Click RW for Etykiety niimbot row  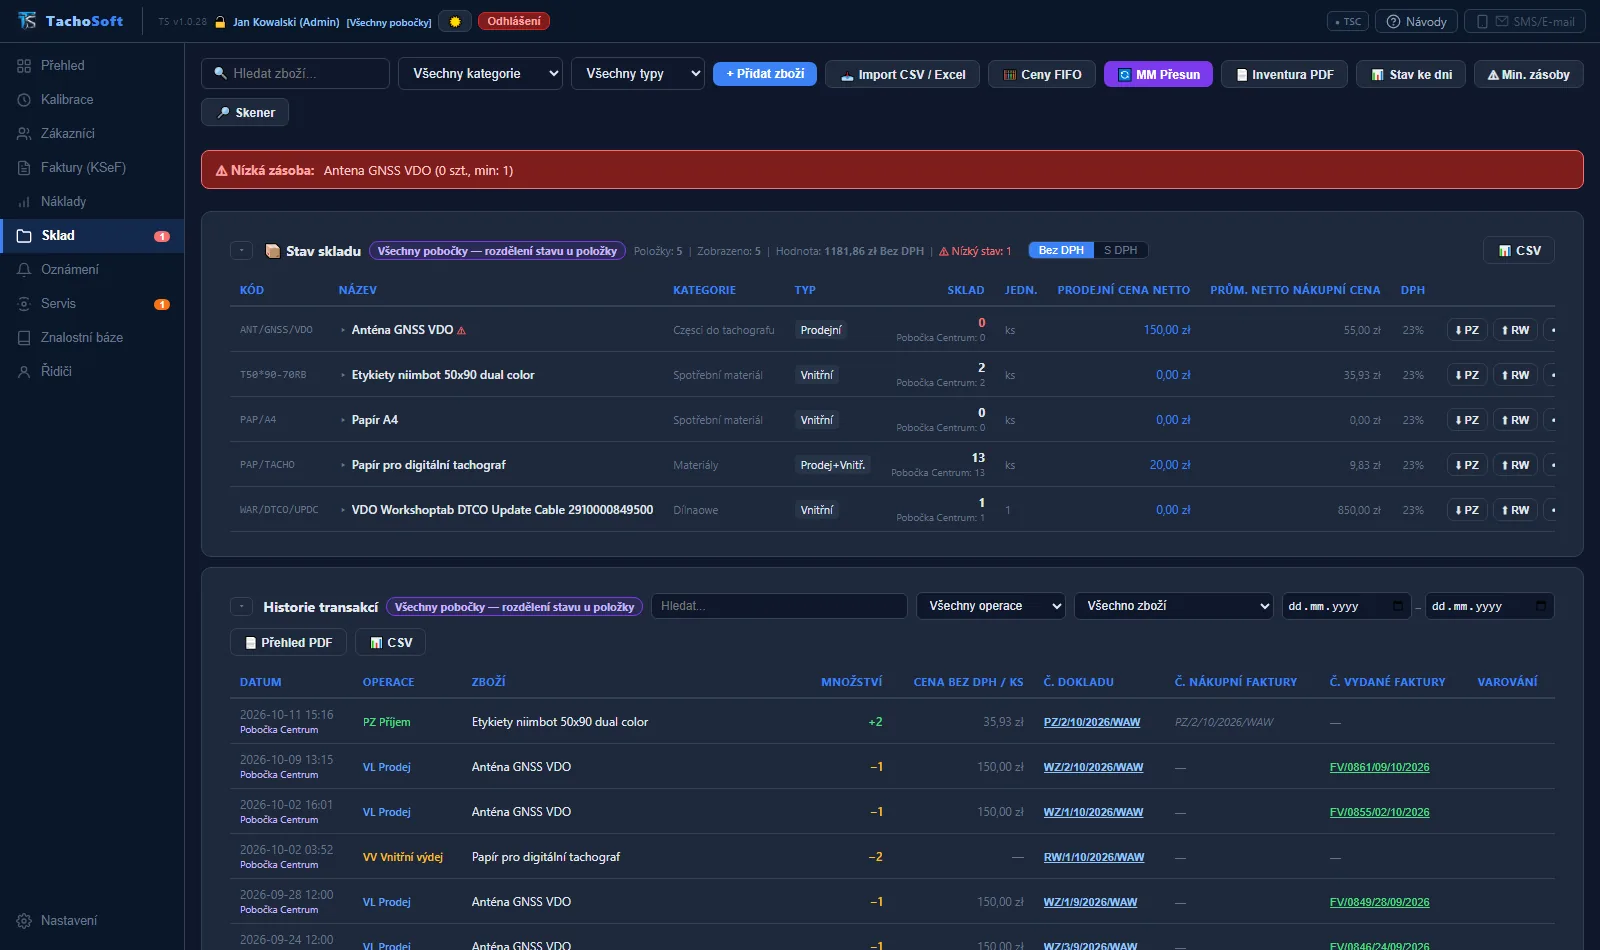pyautogui.click(x=1515, y=375)
